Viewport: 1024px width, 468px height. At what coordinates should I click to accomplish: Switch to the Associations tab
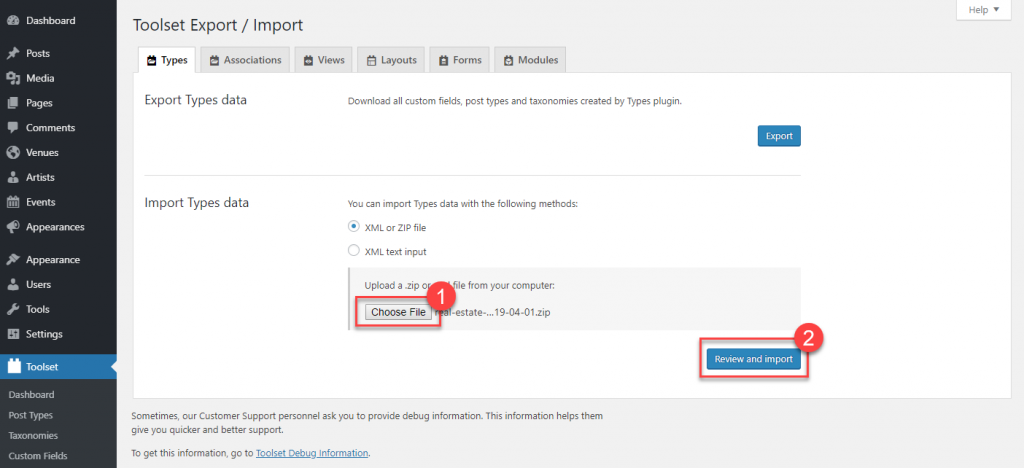click(246, 59)
